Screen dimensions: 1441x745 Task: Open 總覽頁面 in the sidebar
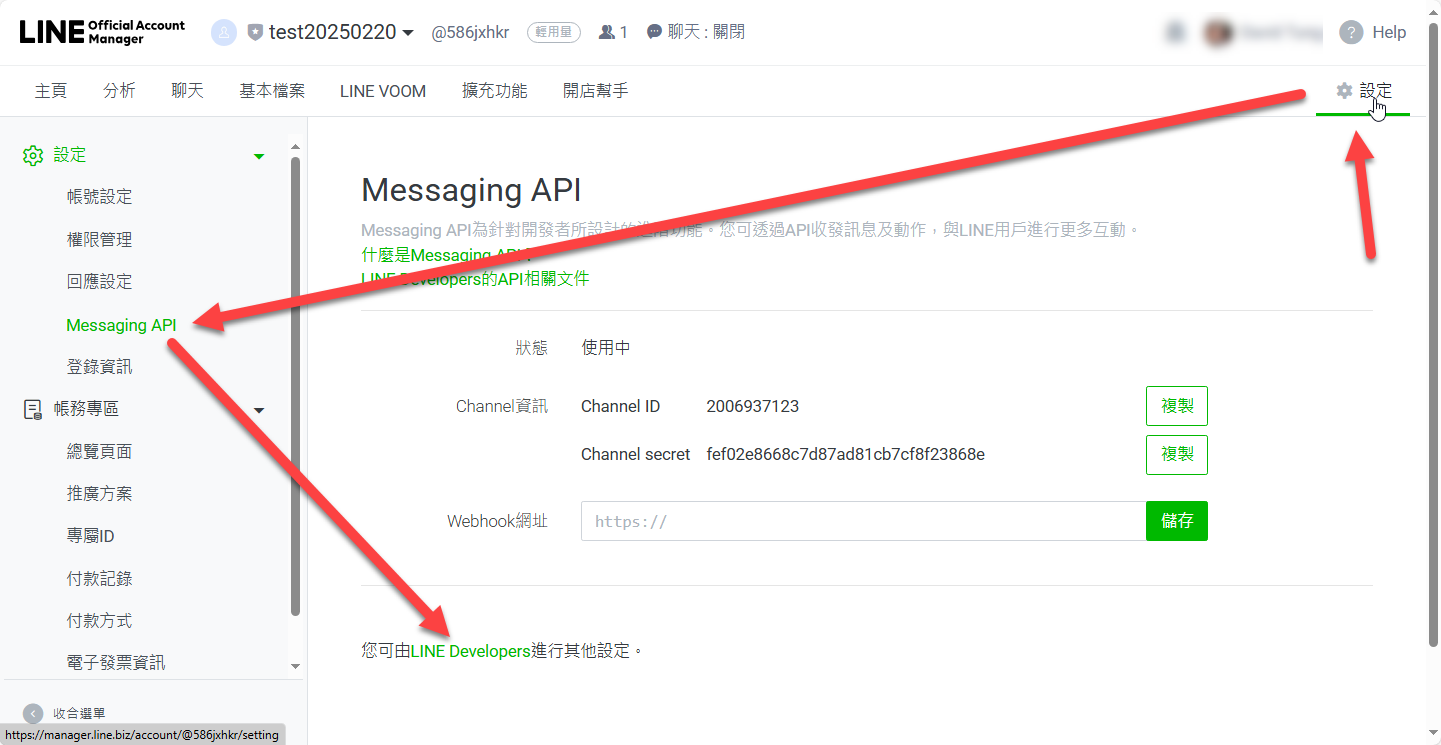pos(99,452)
